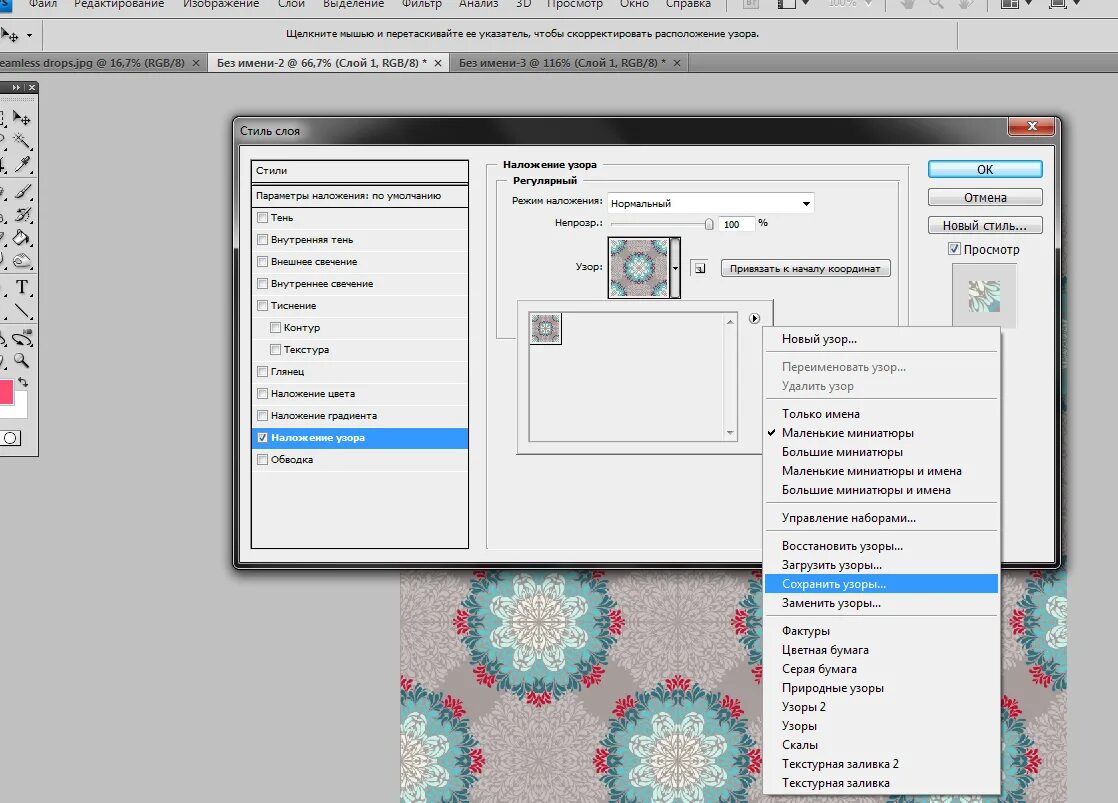Select the Line tool
The image size is (1118, 803).
[x=22, y=311]
